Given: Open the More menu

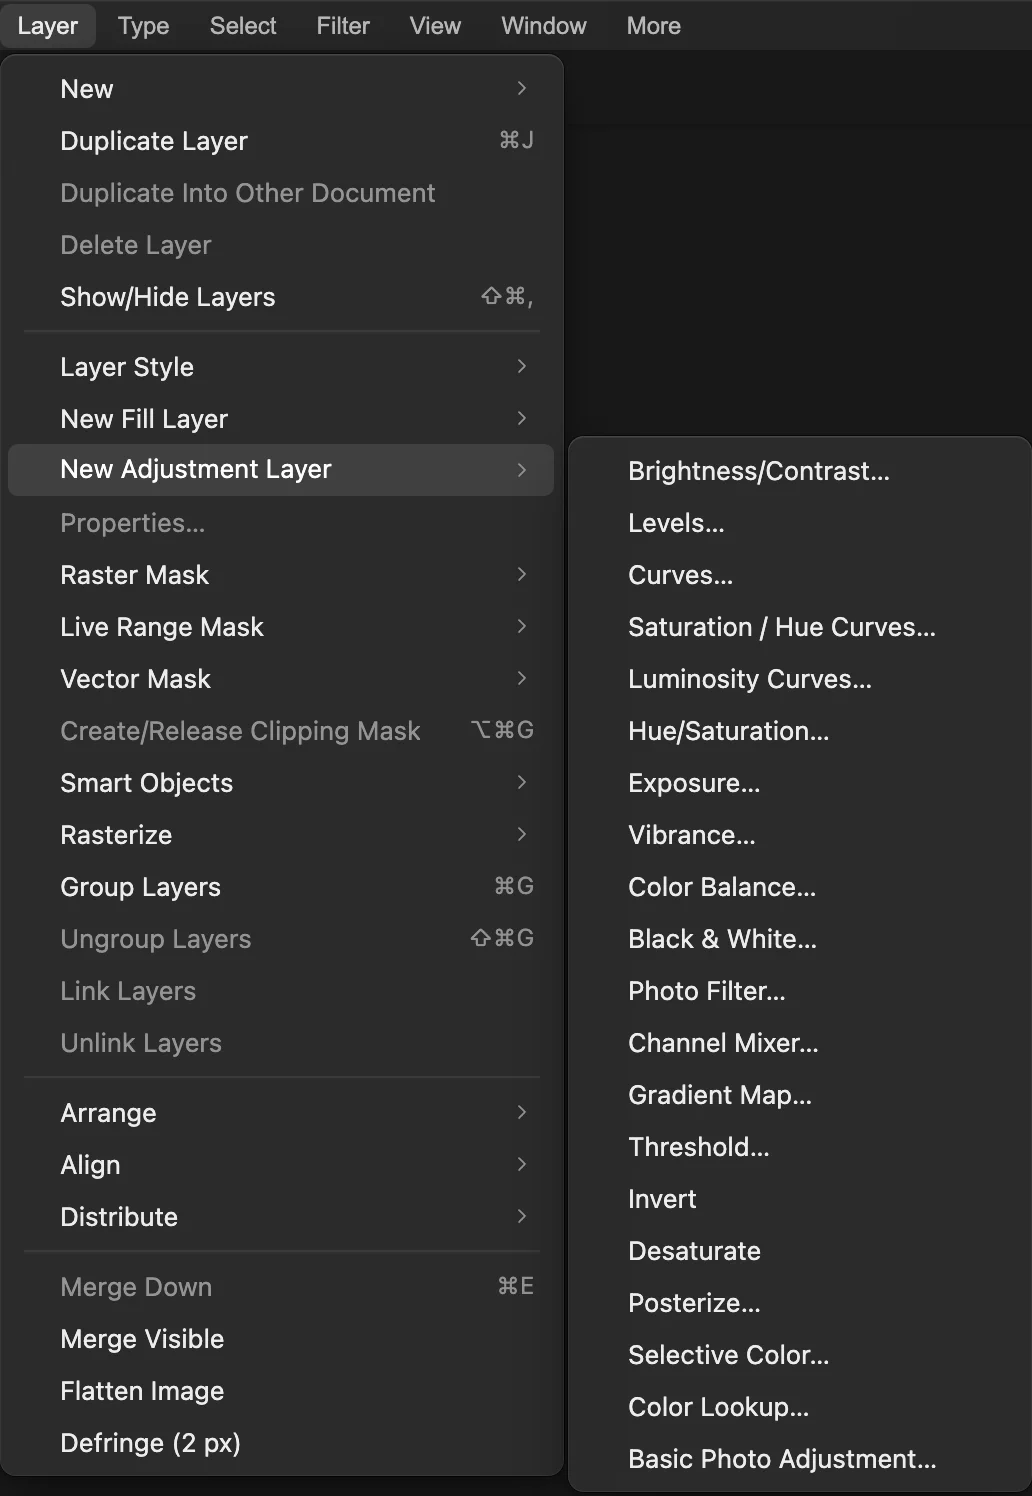Looking at the screenshot, I should point(654,26).
